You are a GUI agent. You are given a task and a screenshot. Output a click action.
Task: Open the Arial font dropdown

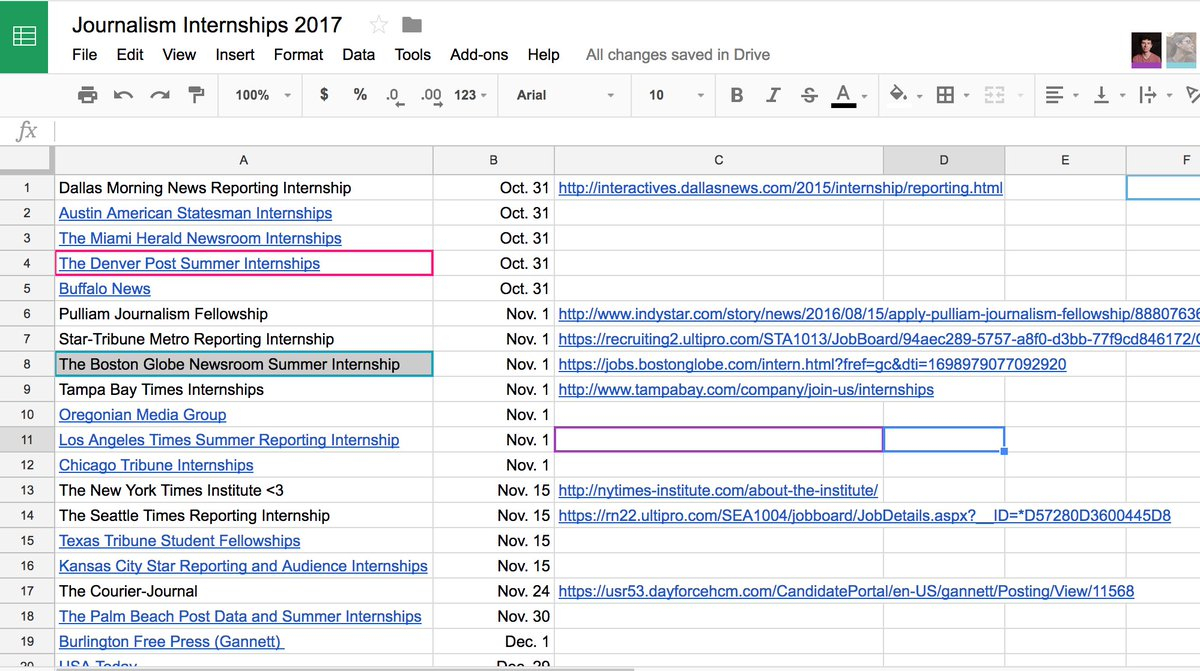pos(565,95)
